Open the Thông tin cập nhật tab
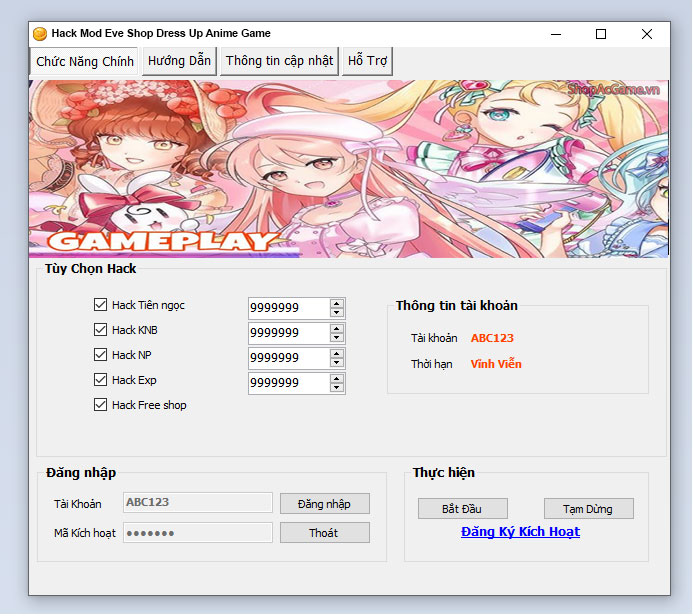 (279, 61)
